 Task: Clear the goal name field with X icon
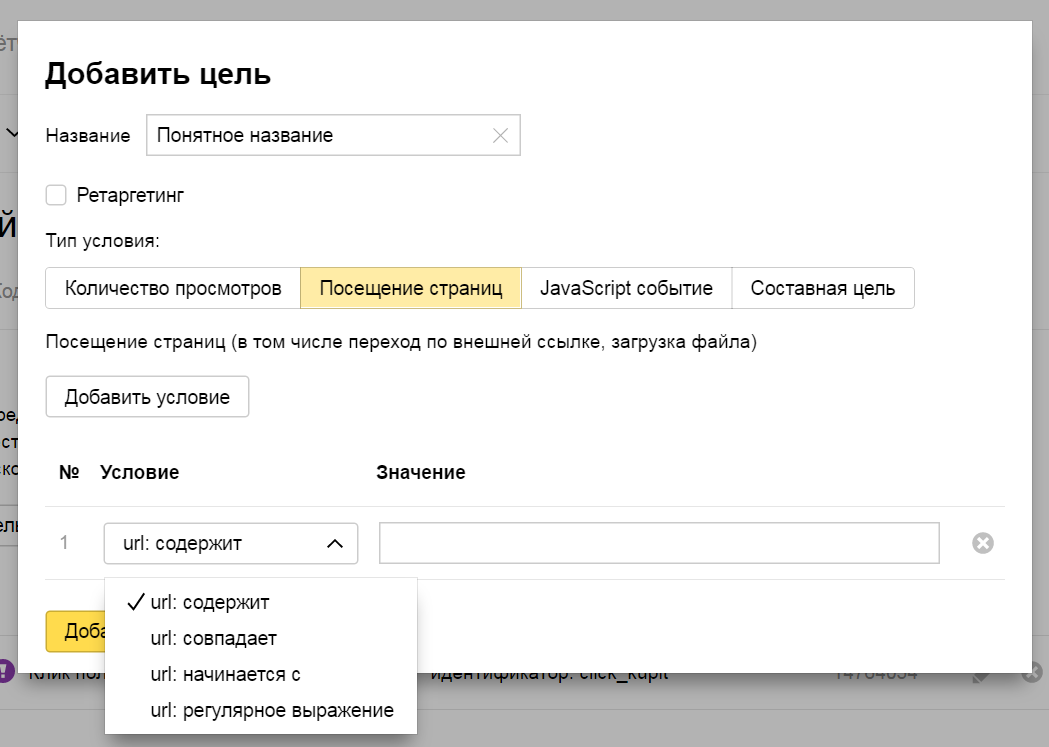(501, 136)
